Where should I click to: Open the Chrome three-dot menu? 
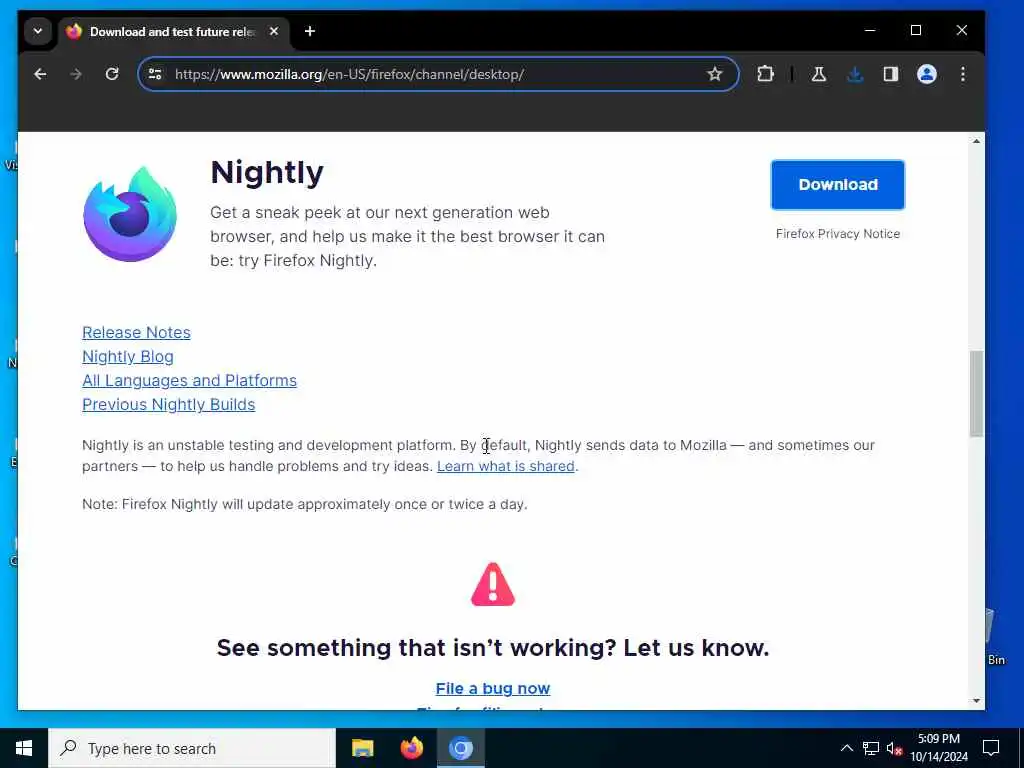tap(963, 74)
